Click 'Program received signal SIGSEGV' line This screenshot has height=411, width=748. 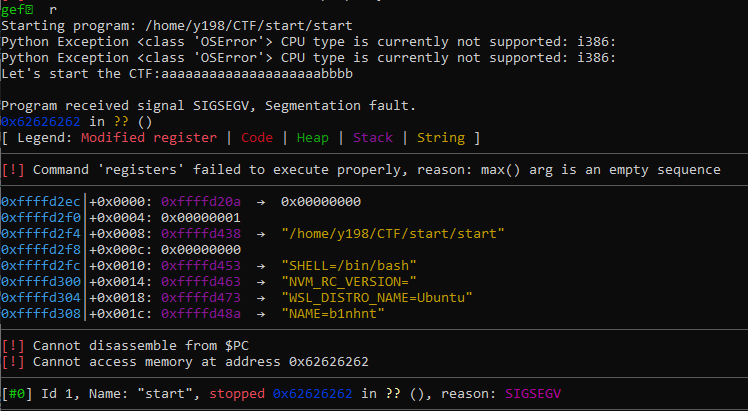pos(208,106)
